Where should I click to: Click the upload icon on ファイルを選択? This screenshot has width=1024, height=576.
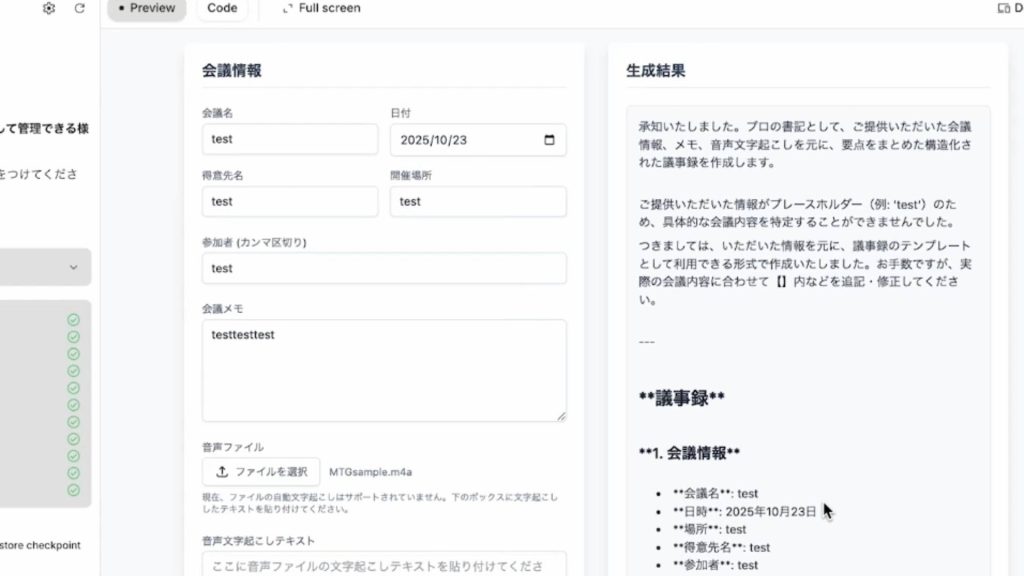point(222,472)
